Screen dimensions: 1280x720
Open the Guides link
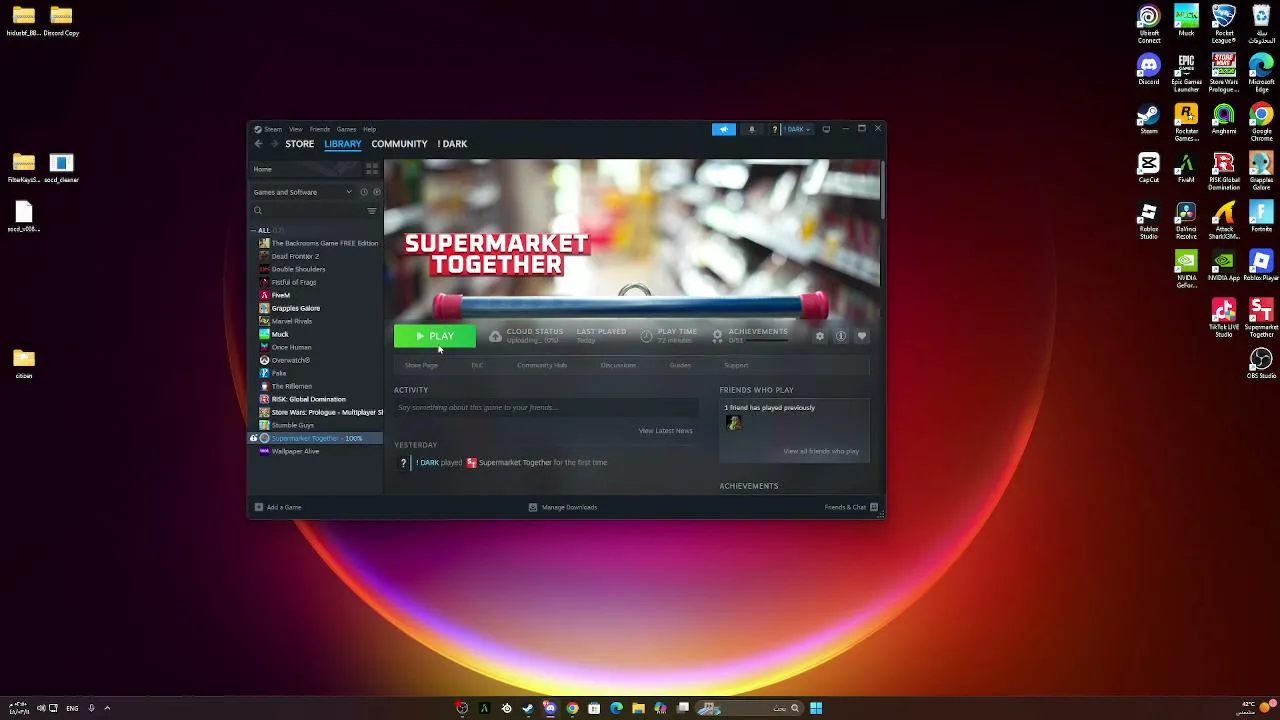click(680, 365)
